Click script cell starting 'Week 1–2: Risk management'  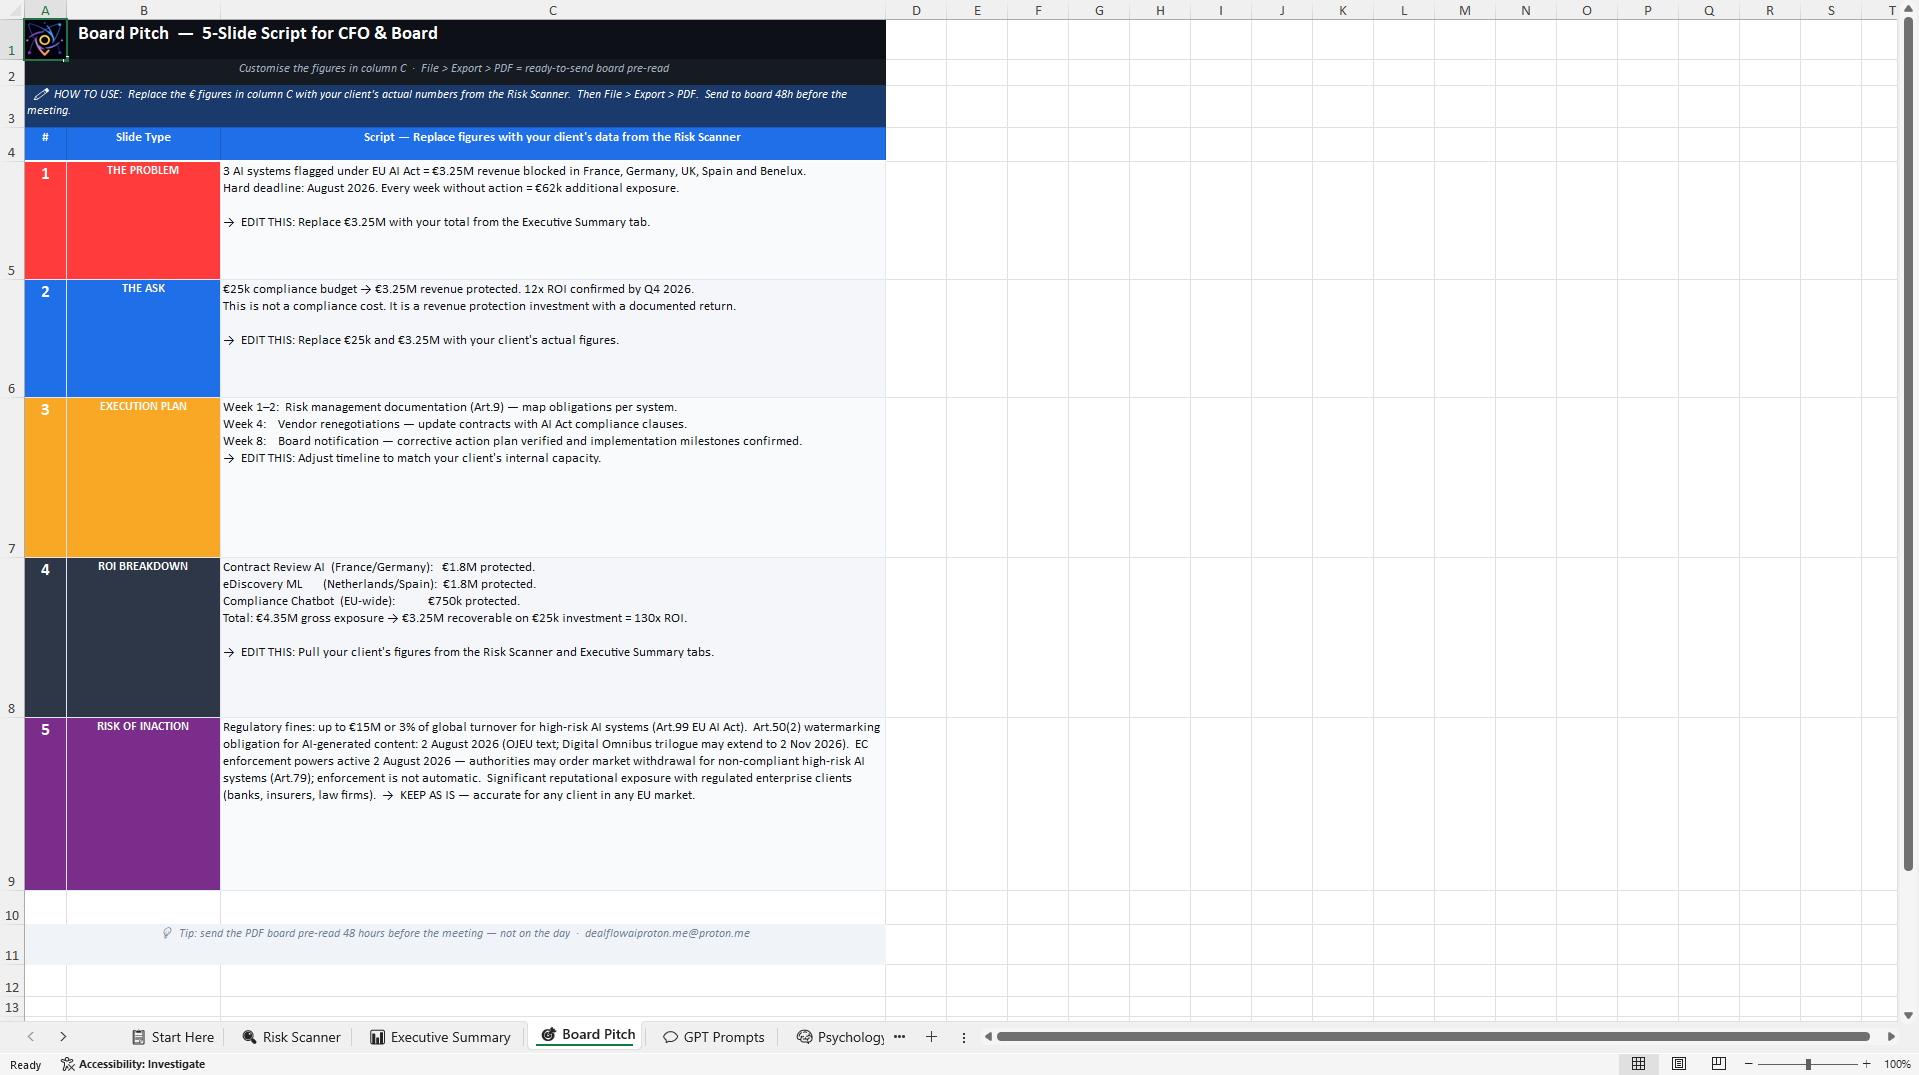(x=553, y=478)
